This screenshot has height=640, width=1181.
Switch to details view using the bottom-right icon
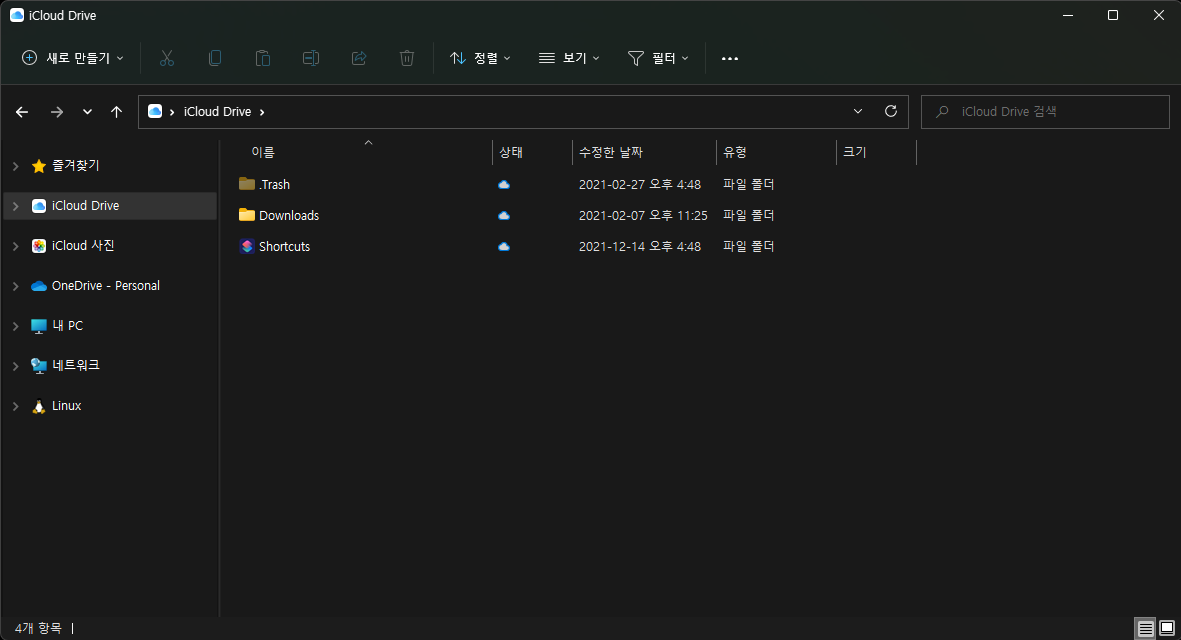[x=1144, y=627]
